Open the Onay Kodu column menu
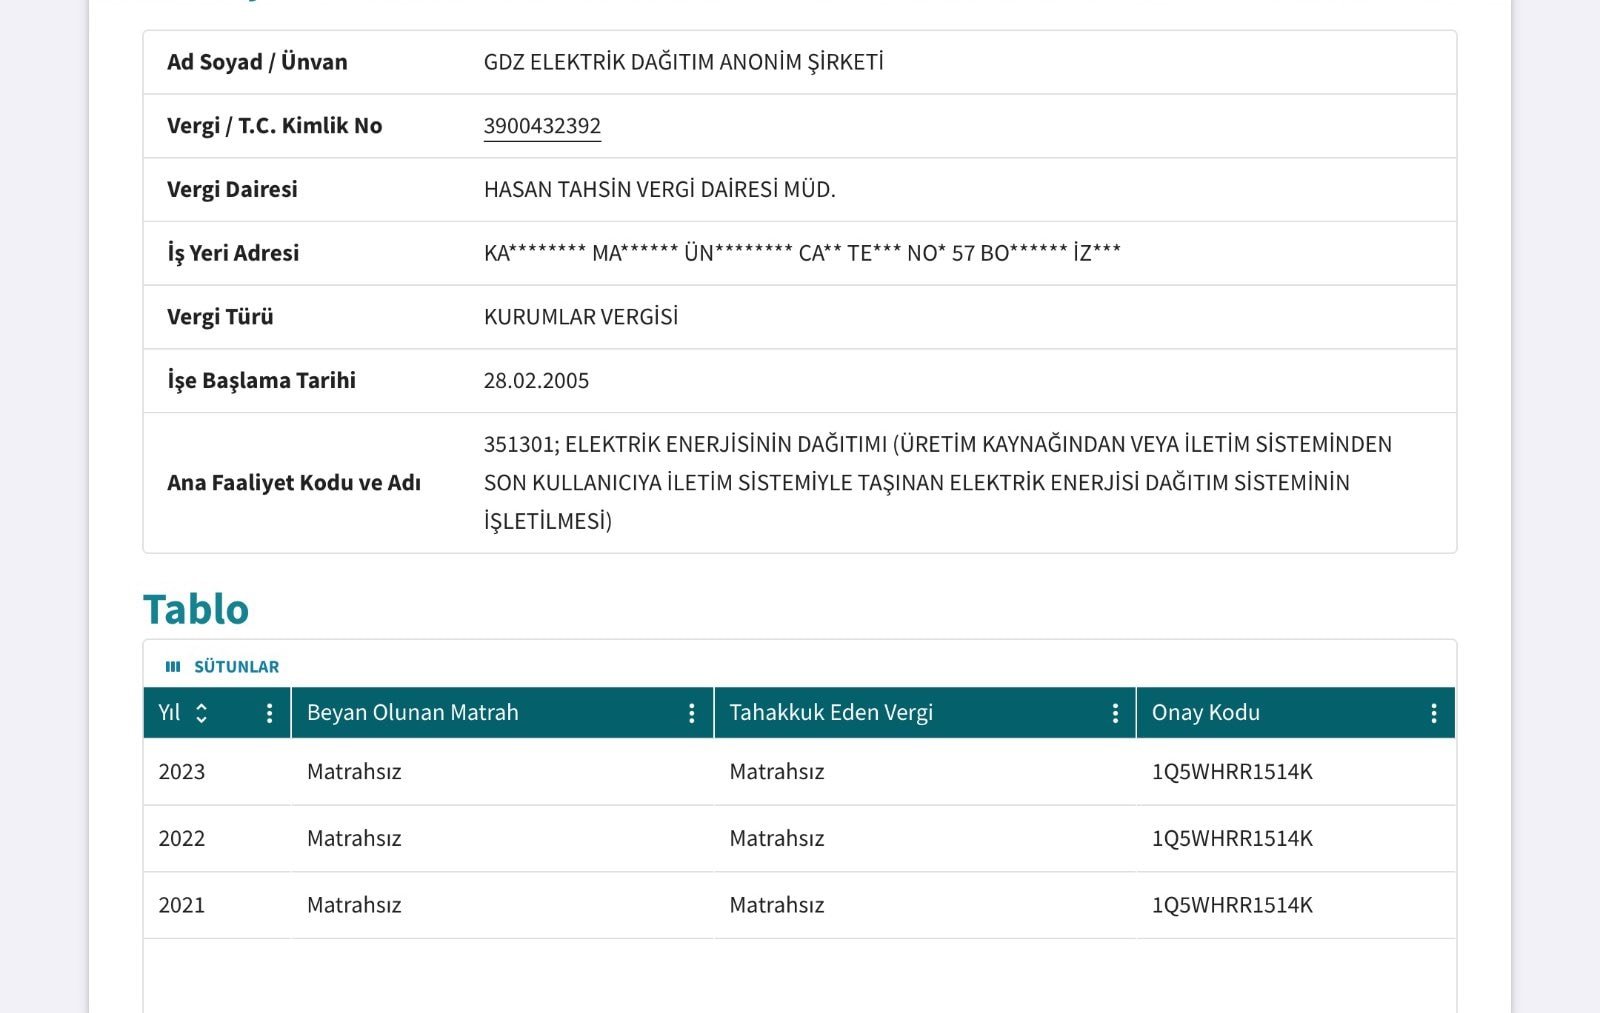 (x=1433, y=712)
